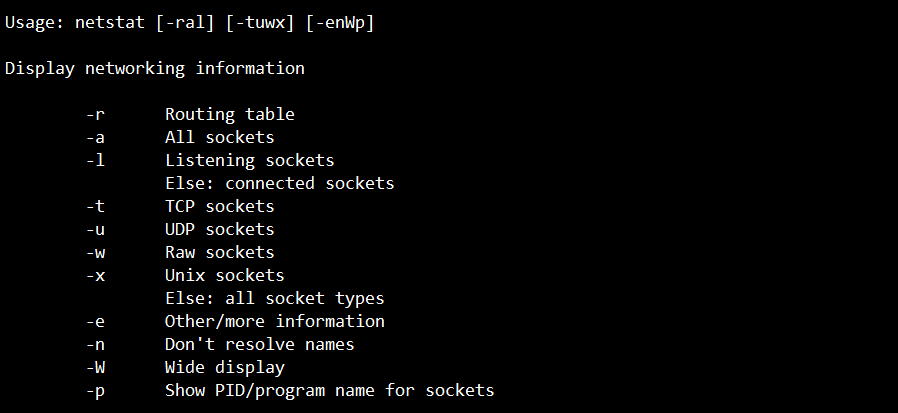Click the "Unix sockets" text
Screen dimensions: 898x413
click(x=224, y=276)
